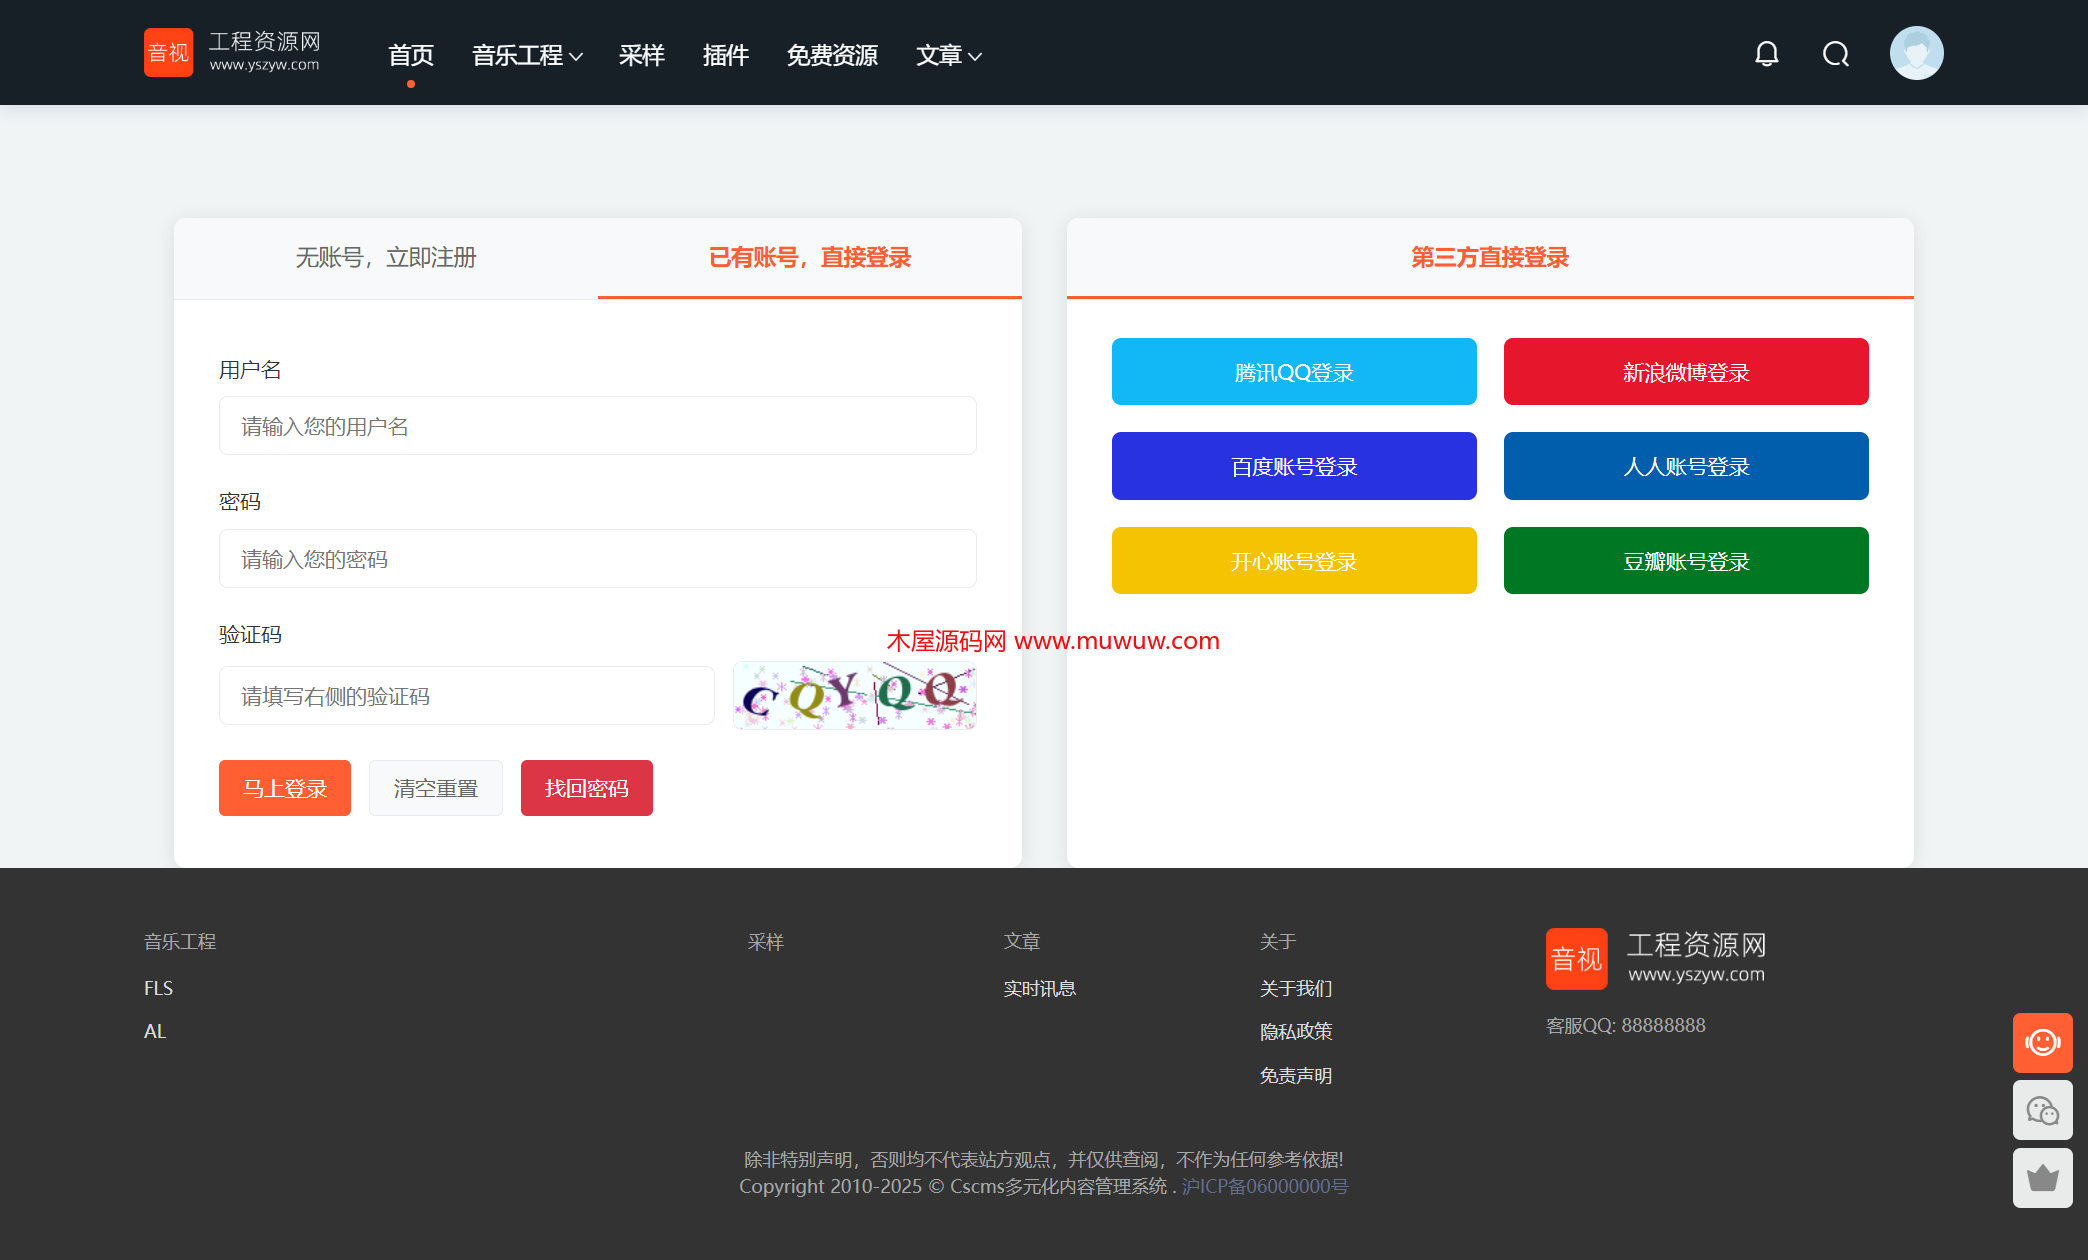Click the 找回密码 button
2088x1260 pixels.
point(586,788)
